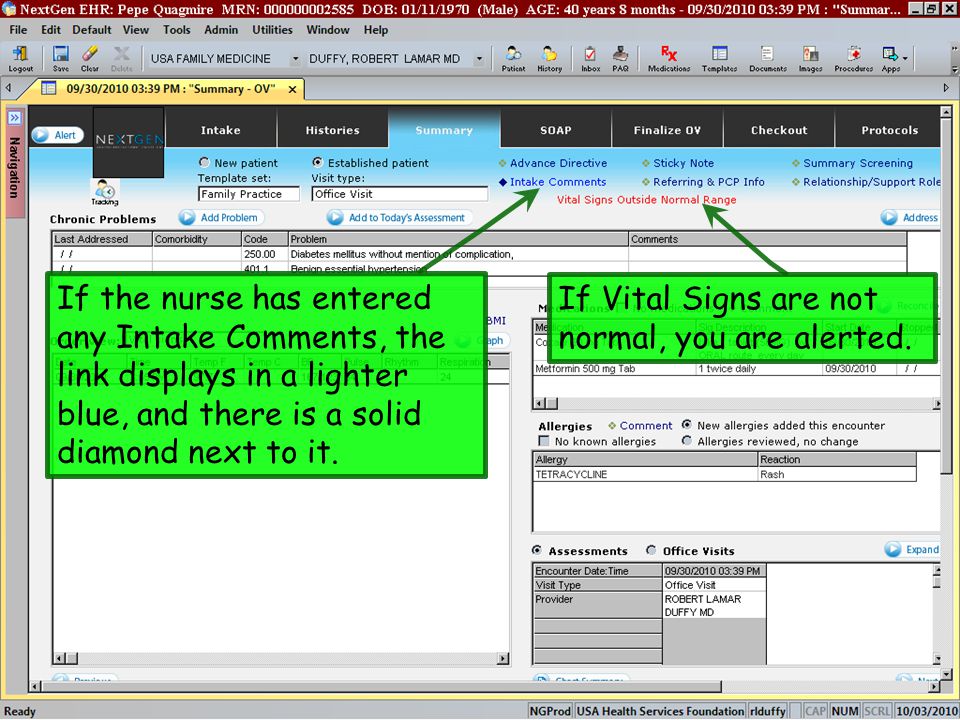This screenshot has width=960, height=720.
Task: Click the Add Problem arrow button
Action: (222, 217)
